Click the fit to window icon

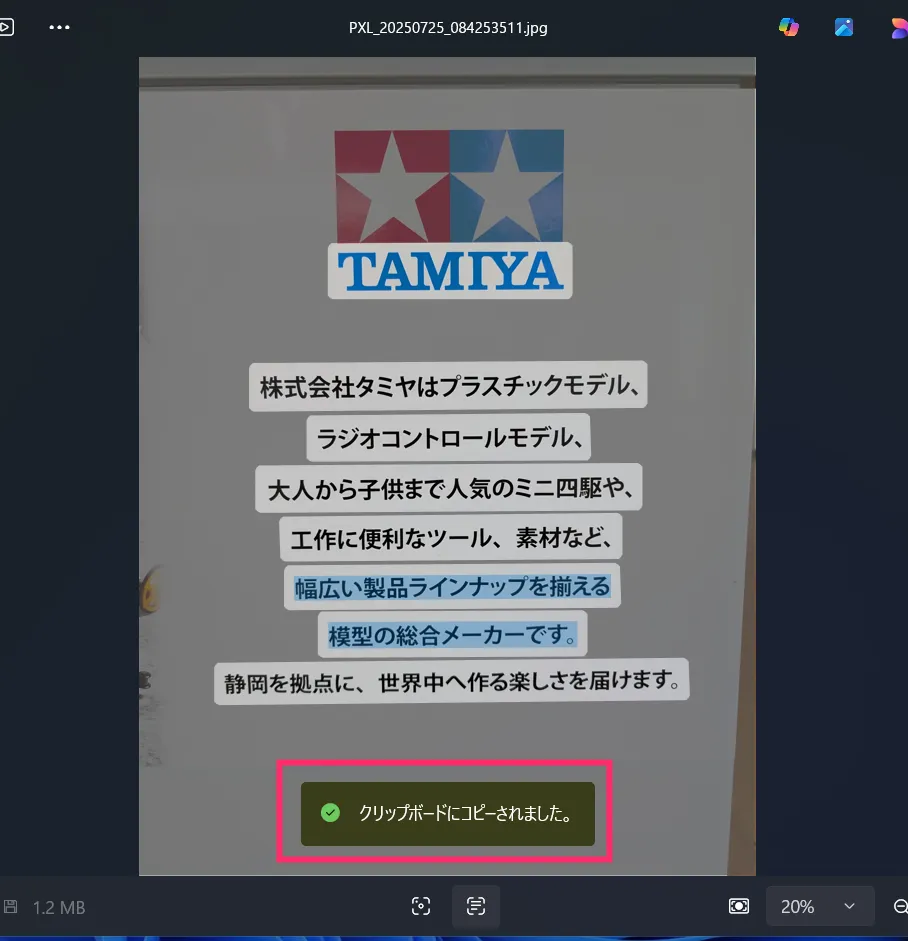739,906
